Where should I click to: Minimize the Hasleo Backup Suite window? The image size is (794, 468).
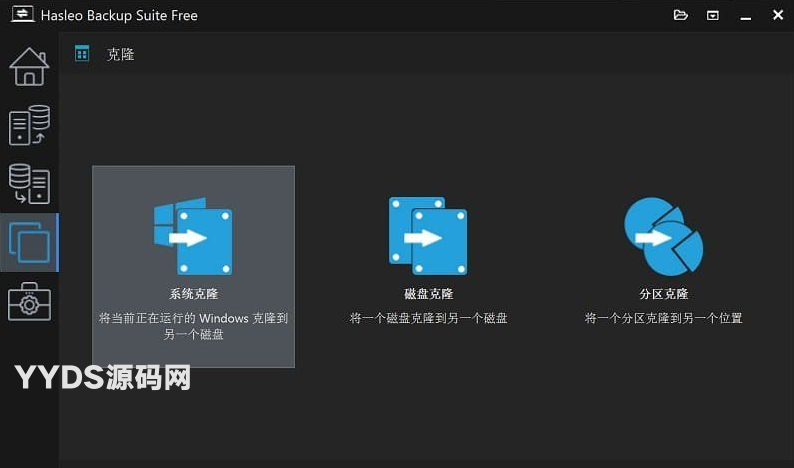click(745, 15)
